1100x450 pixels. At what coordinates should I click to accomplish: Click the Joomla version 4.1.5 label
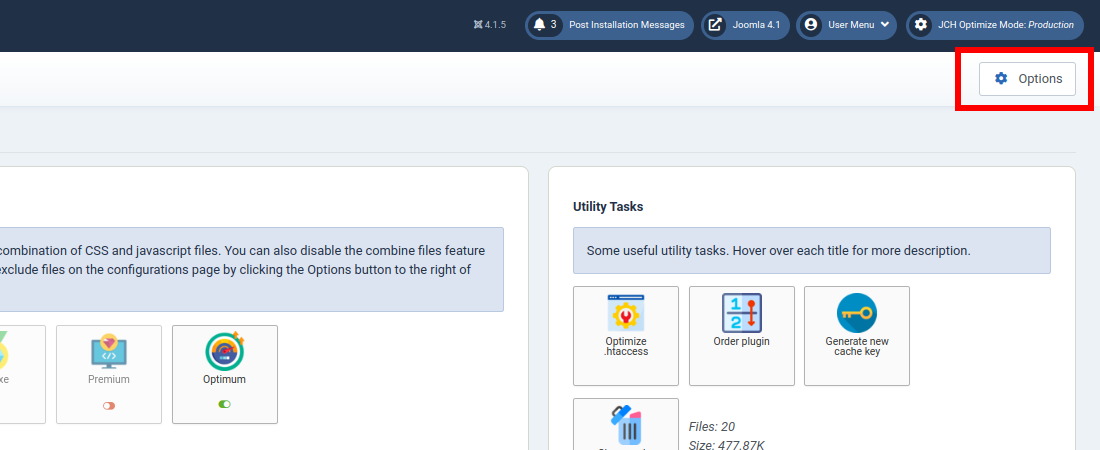490,25
